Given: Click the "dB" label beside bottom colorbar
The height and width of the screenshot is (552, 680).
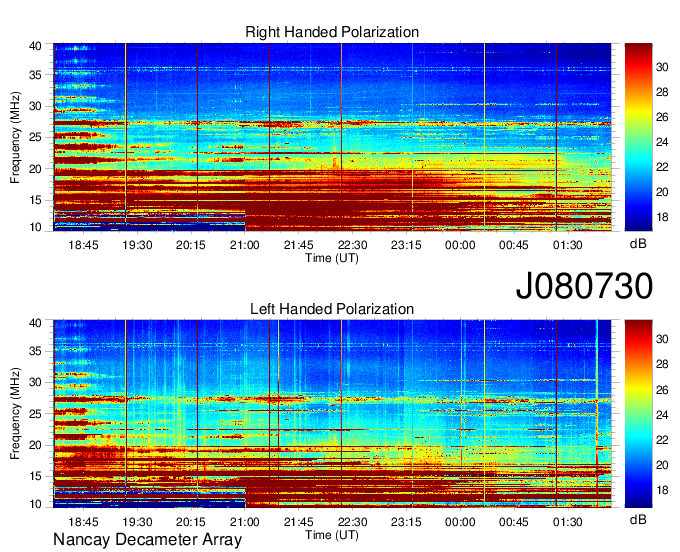Looking at the screenshot, I should point(638,519).
